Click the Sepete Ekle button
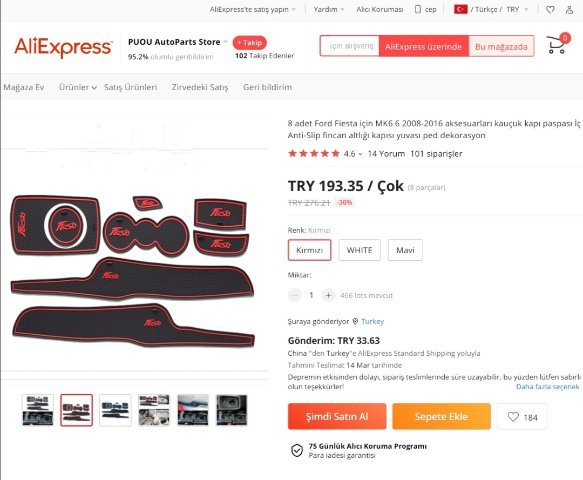 441,416
